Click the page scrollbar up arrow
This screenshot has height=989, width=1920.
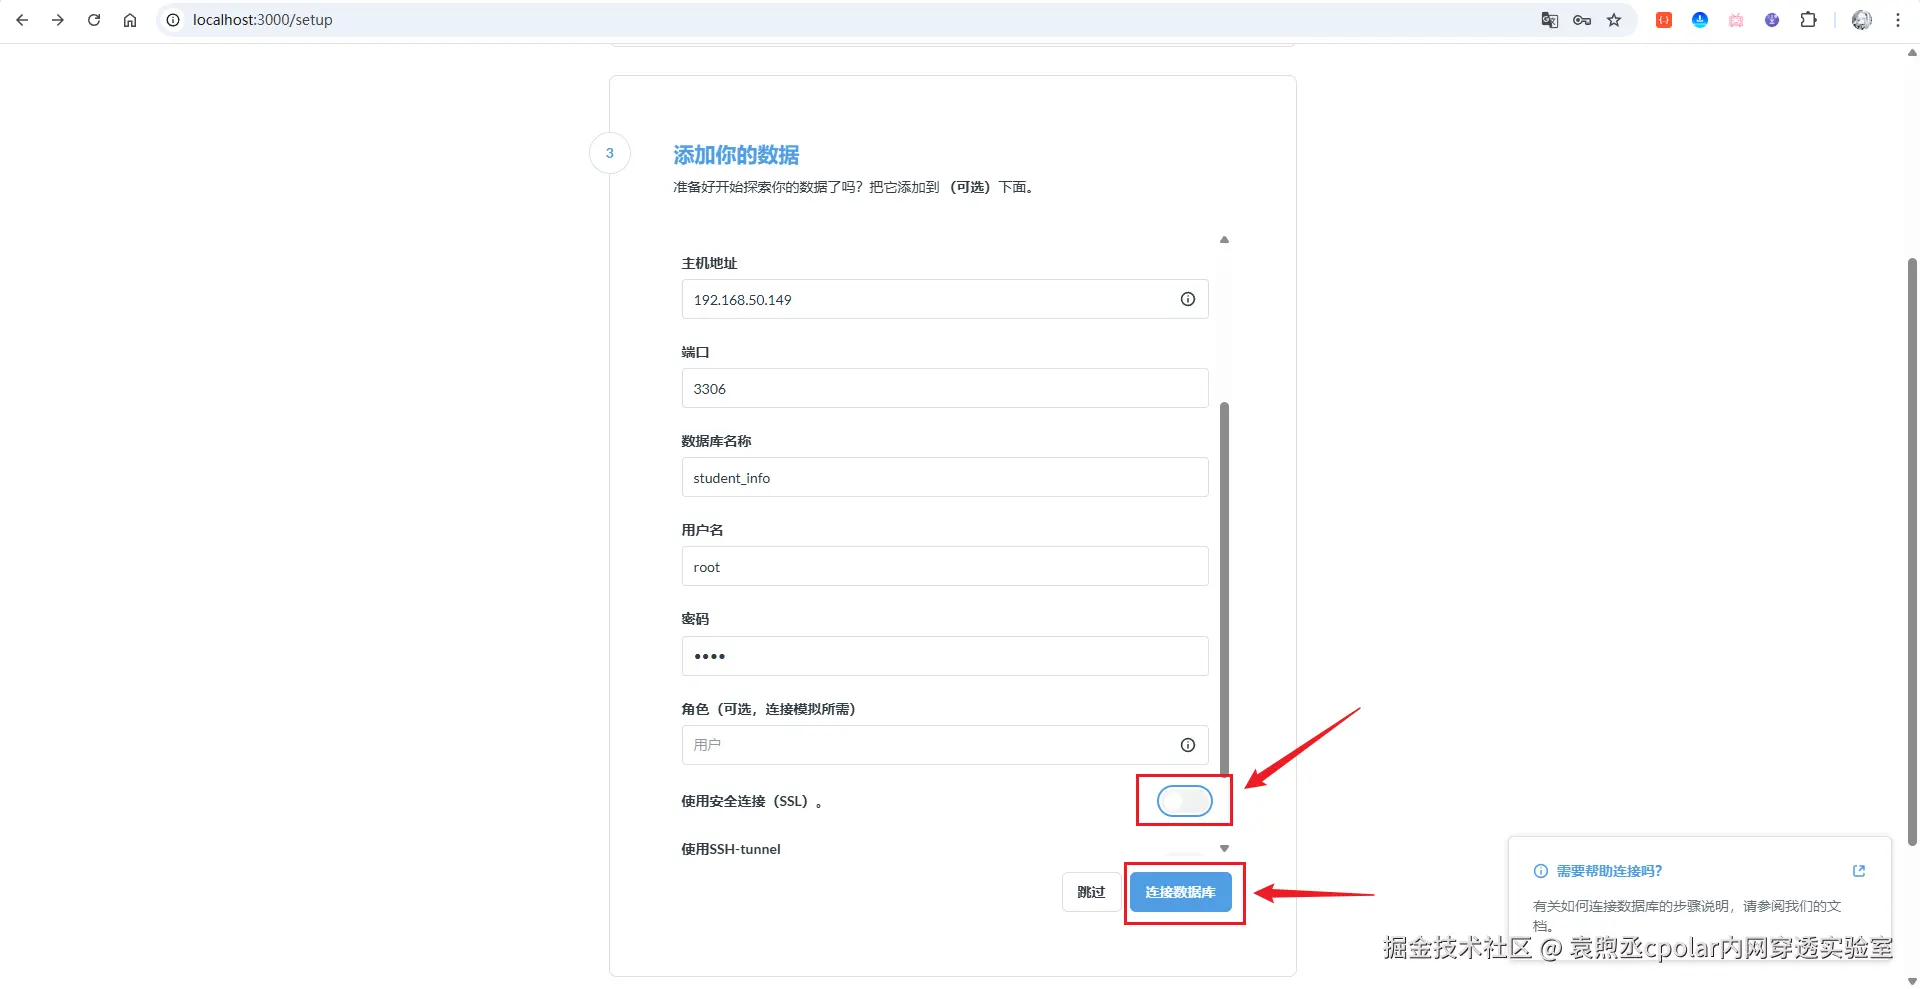1912,53
